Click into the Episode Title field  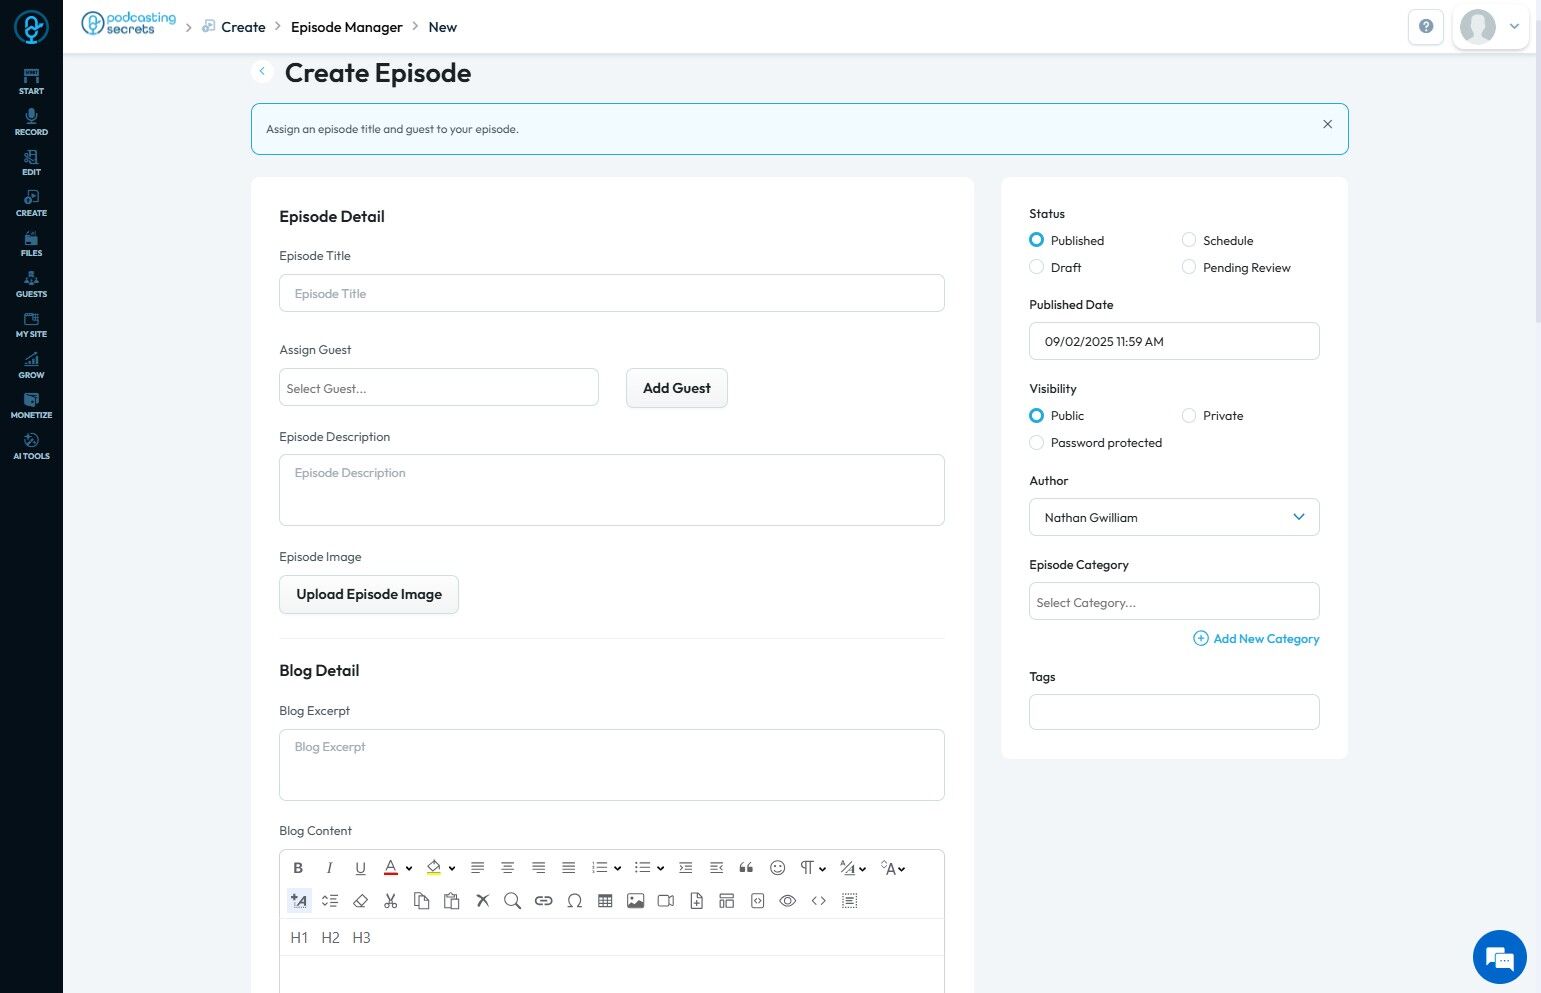[x=611, y=293]
